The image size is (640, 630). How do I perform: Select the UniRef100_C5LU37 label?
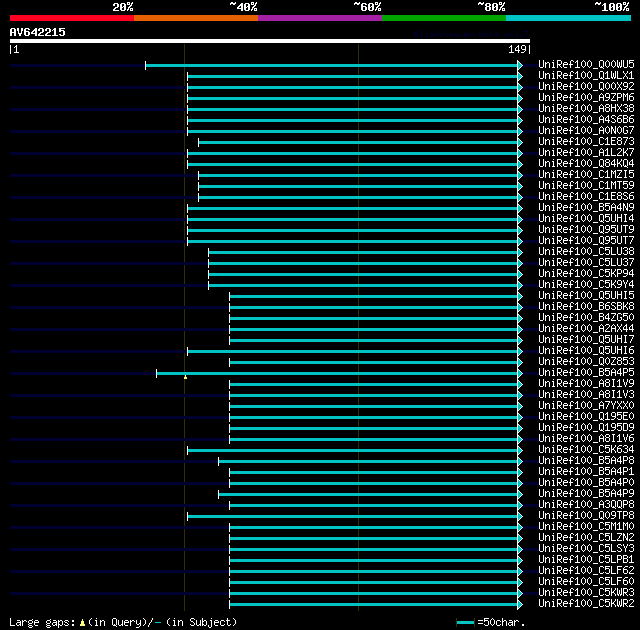(586, 263)
